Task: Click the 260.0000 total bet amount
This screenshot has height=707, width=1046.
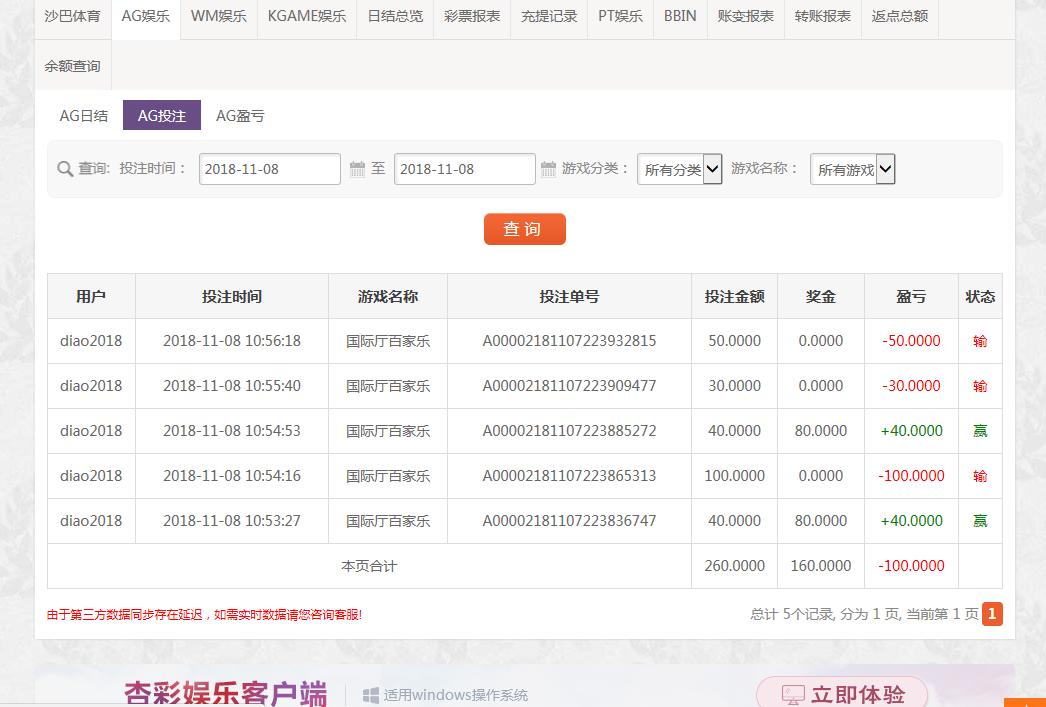Action: [x=734, y=566]
